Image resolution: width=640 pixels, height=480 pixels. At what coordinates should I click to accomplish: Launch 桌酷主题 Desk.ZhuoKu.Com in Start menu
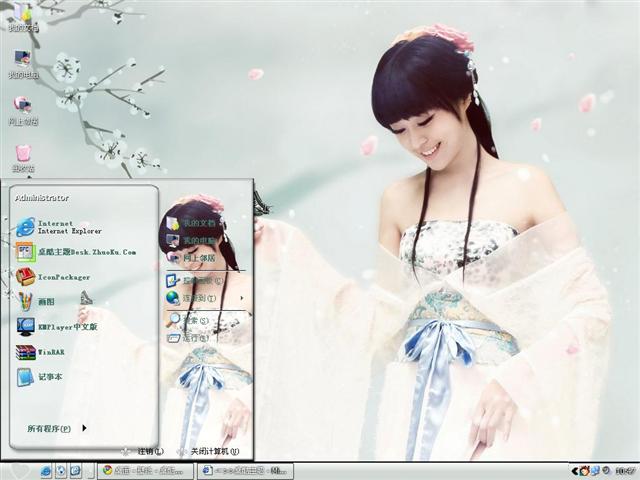[x=76, y=252]
